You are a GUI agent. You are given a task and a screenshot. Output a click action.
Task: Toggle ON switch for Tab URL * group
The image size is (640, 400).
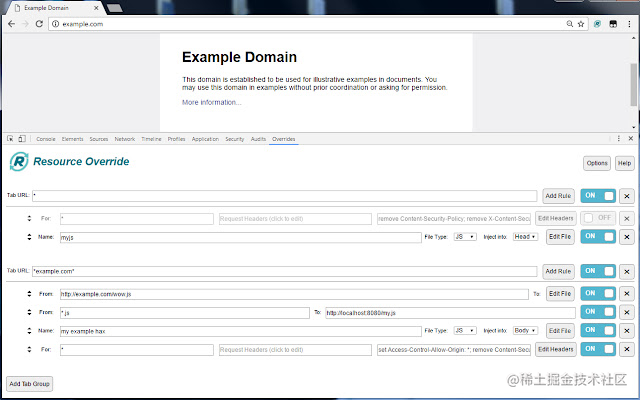(x=598, y=196)
